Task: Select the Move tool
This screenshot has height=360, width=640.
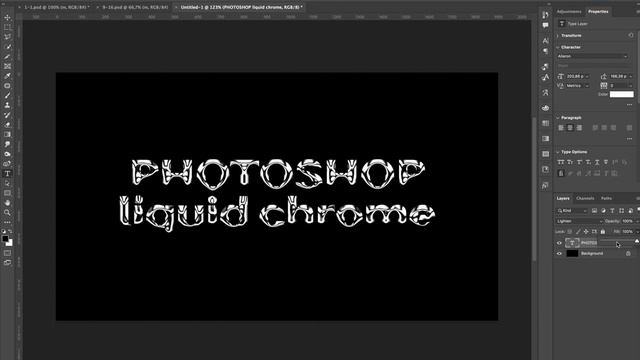Action: [7, 18]
